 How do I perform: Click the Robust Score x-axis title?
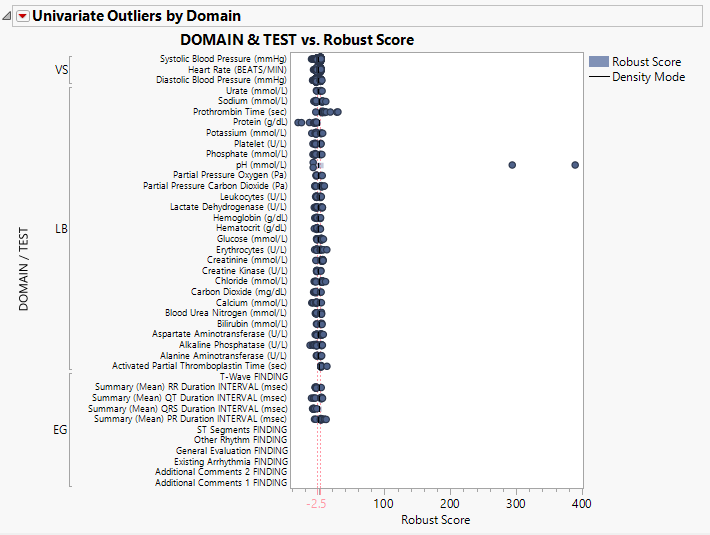pos(435,520)
